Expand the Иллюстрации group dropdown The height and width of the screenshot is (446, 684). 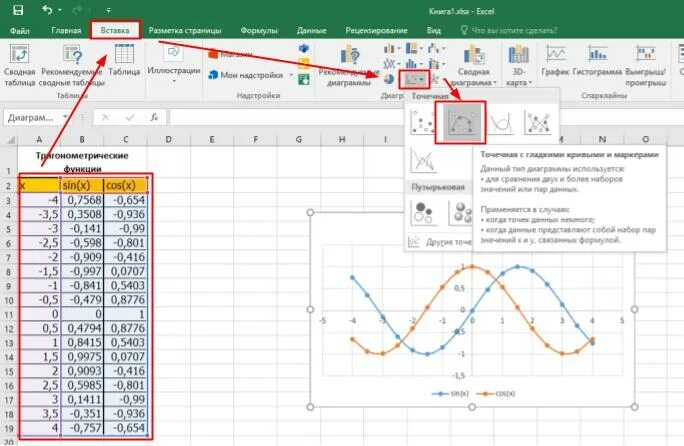click(174, 63)
